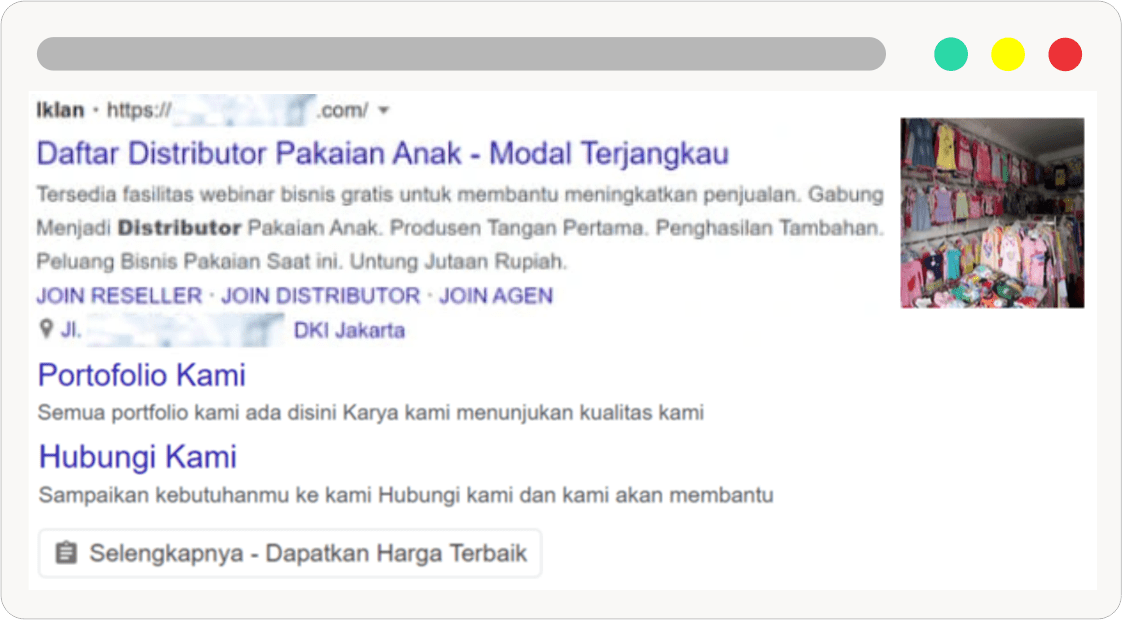Open the children's clothing shop thumbnail
This screenshot has height=620, width=1122.
click(x=992, y=213)
